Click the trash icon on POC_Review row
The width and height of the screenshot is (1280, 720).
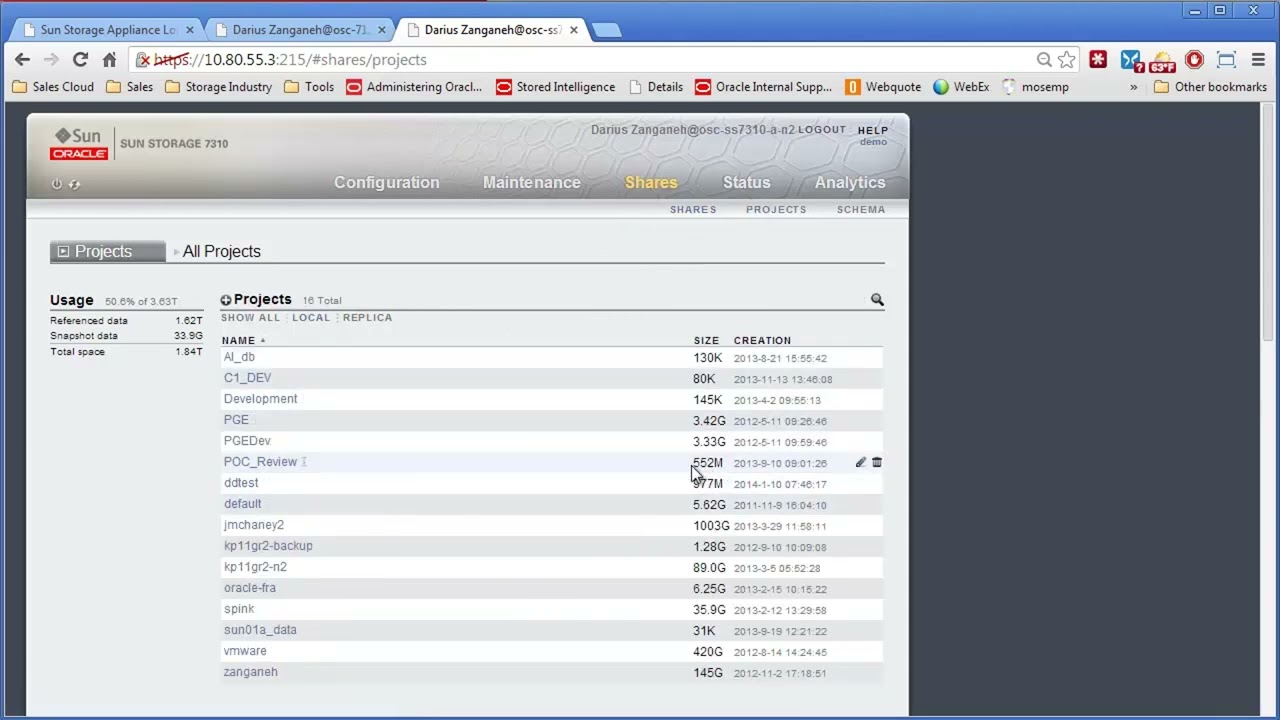(877, 463)
